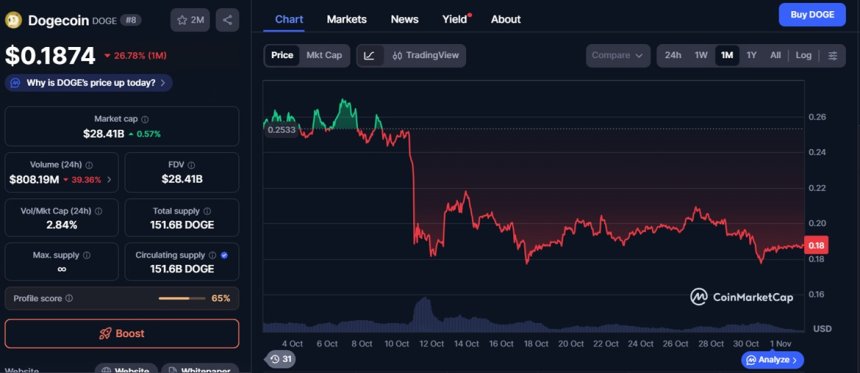Toggle chart to Mkt Cap view
The height and width of the screenshot is (373, 860).
tap(324, 55)
